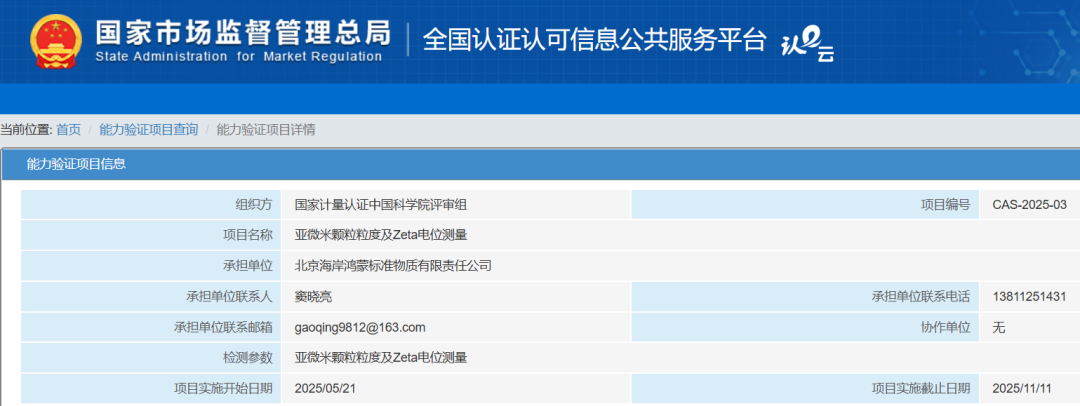Select the 项目名称 value 亚微米颗粒粒度及Zeta电位测量

click(381, 235)
